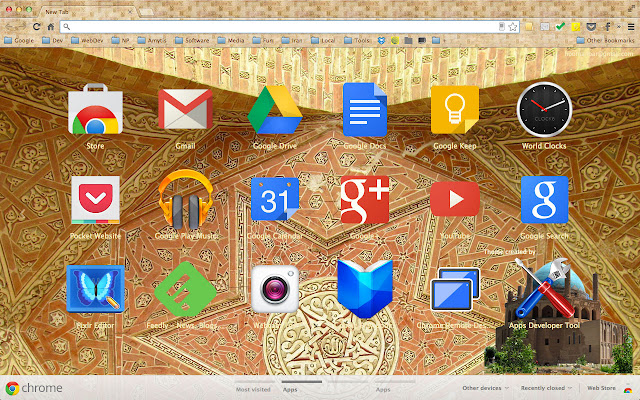
Task: Open the Chrome Web Store app
Action: coord(95,109)
